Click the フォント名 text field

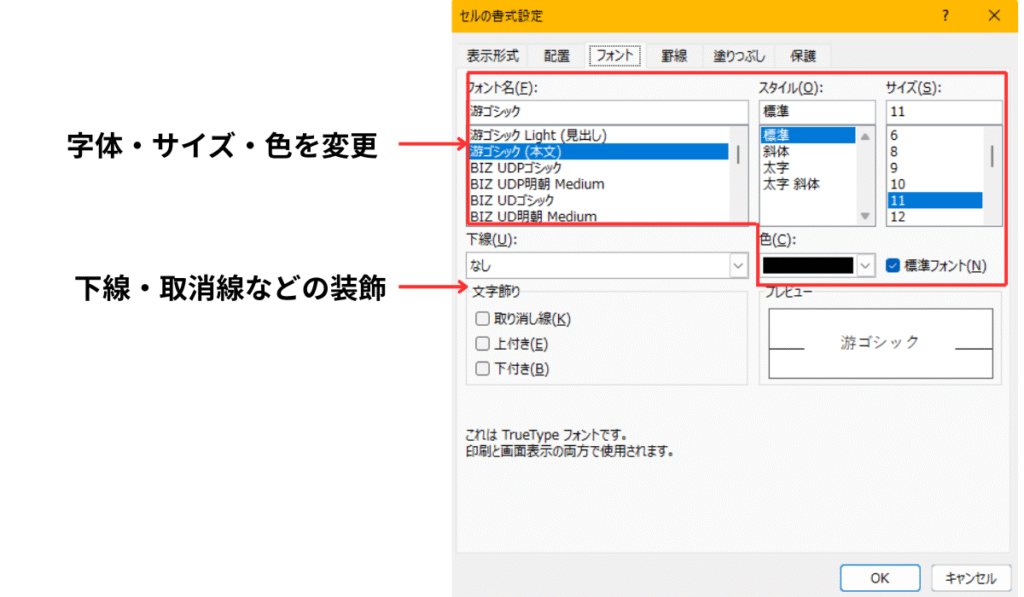606,112
